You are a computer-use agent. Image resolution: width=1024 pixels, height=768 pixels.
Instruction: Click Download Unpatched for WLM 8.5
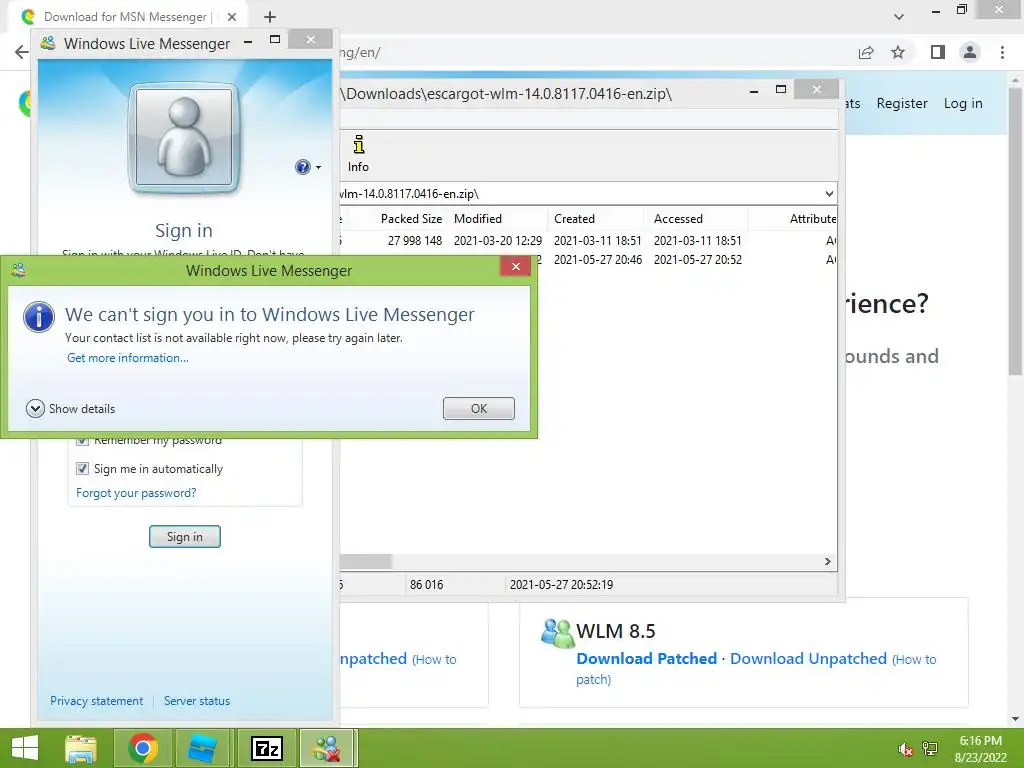pos(808,658)
